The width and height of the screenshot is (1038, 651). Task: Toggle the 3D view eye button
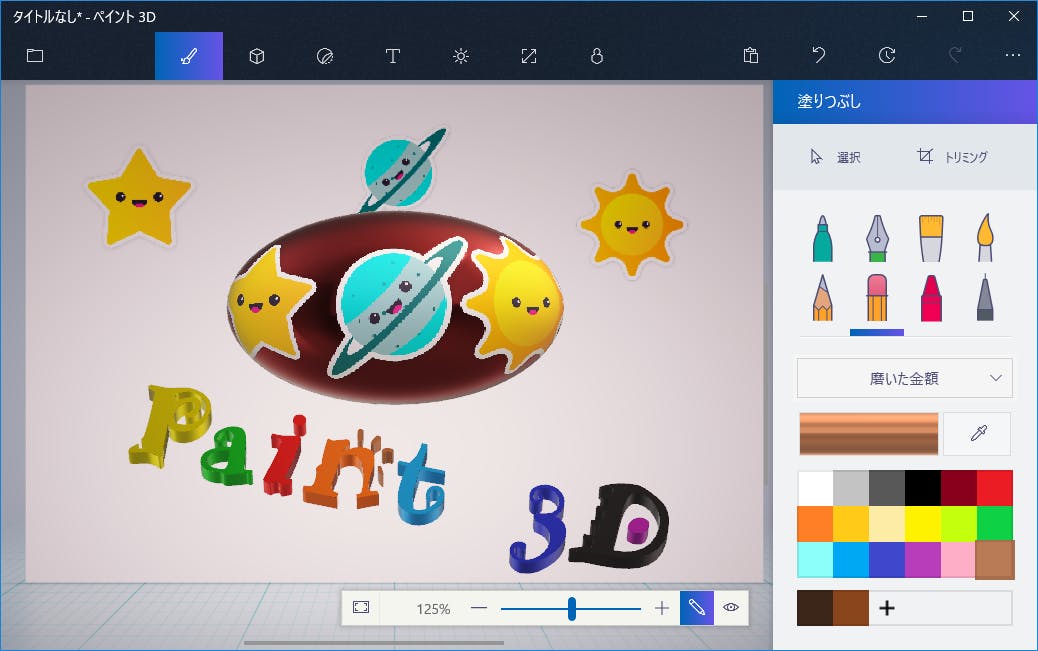click(731, 607)
